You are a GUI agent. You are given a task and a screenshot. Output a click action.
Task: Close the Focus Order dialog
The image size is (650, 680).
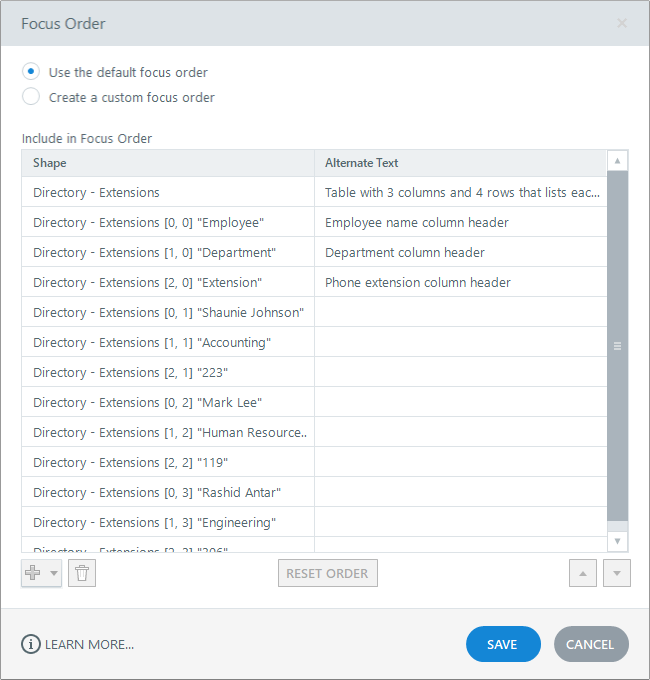(x=621, y=23)
